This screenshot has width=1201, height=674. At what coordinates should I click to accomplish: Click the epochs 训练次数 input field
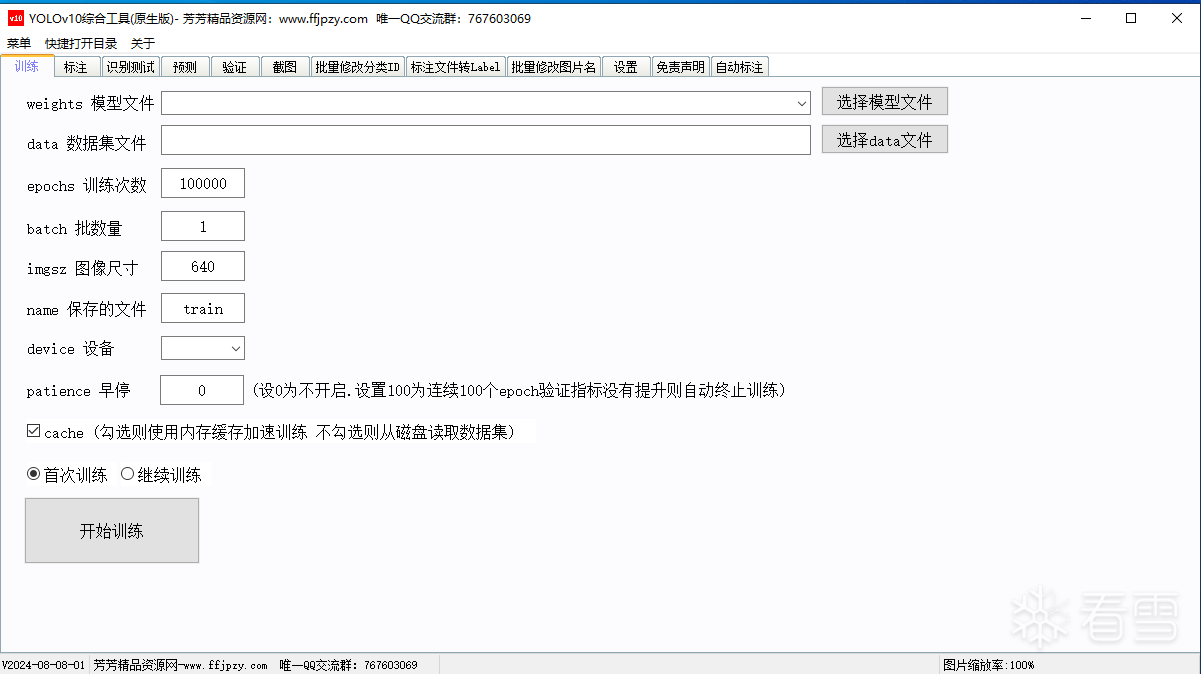(203, 184)
